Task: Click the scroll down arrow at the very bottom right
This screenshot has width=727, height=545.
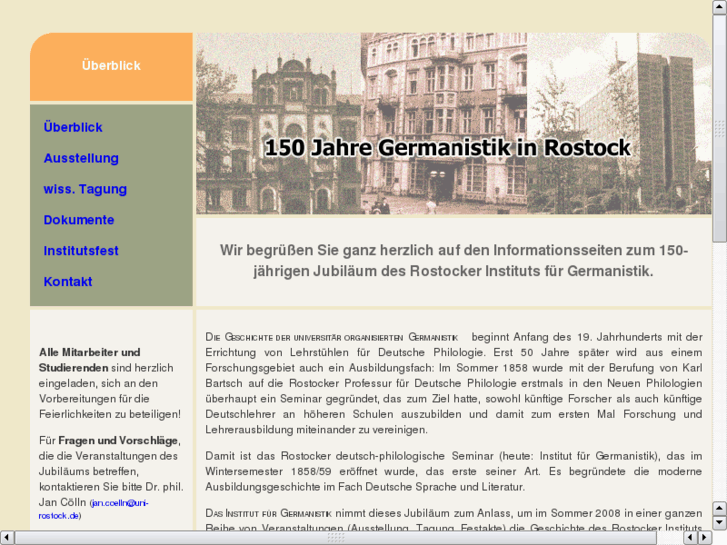Action: pyautogui.click(x=720, y=523)
